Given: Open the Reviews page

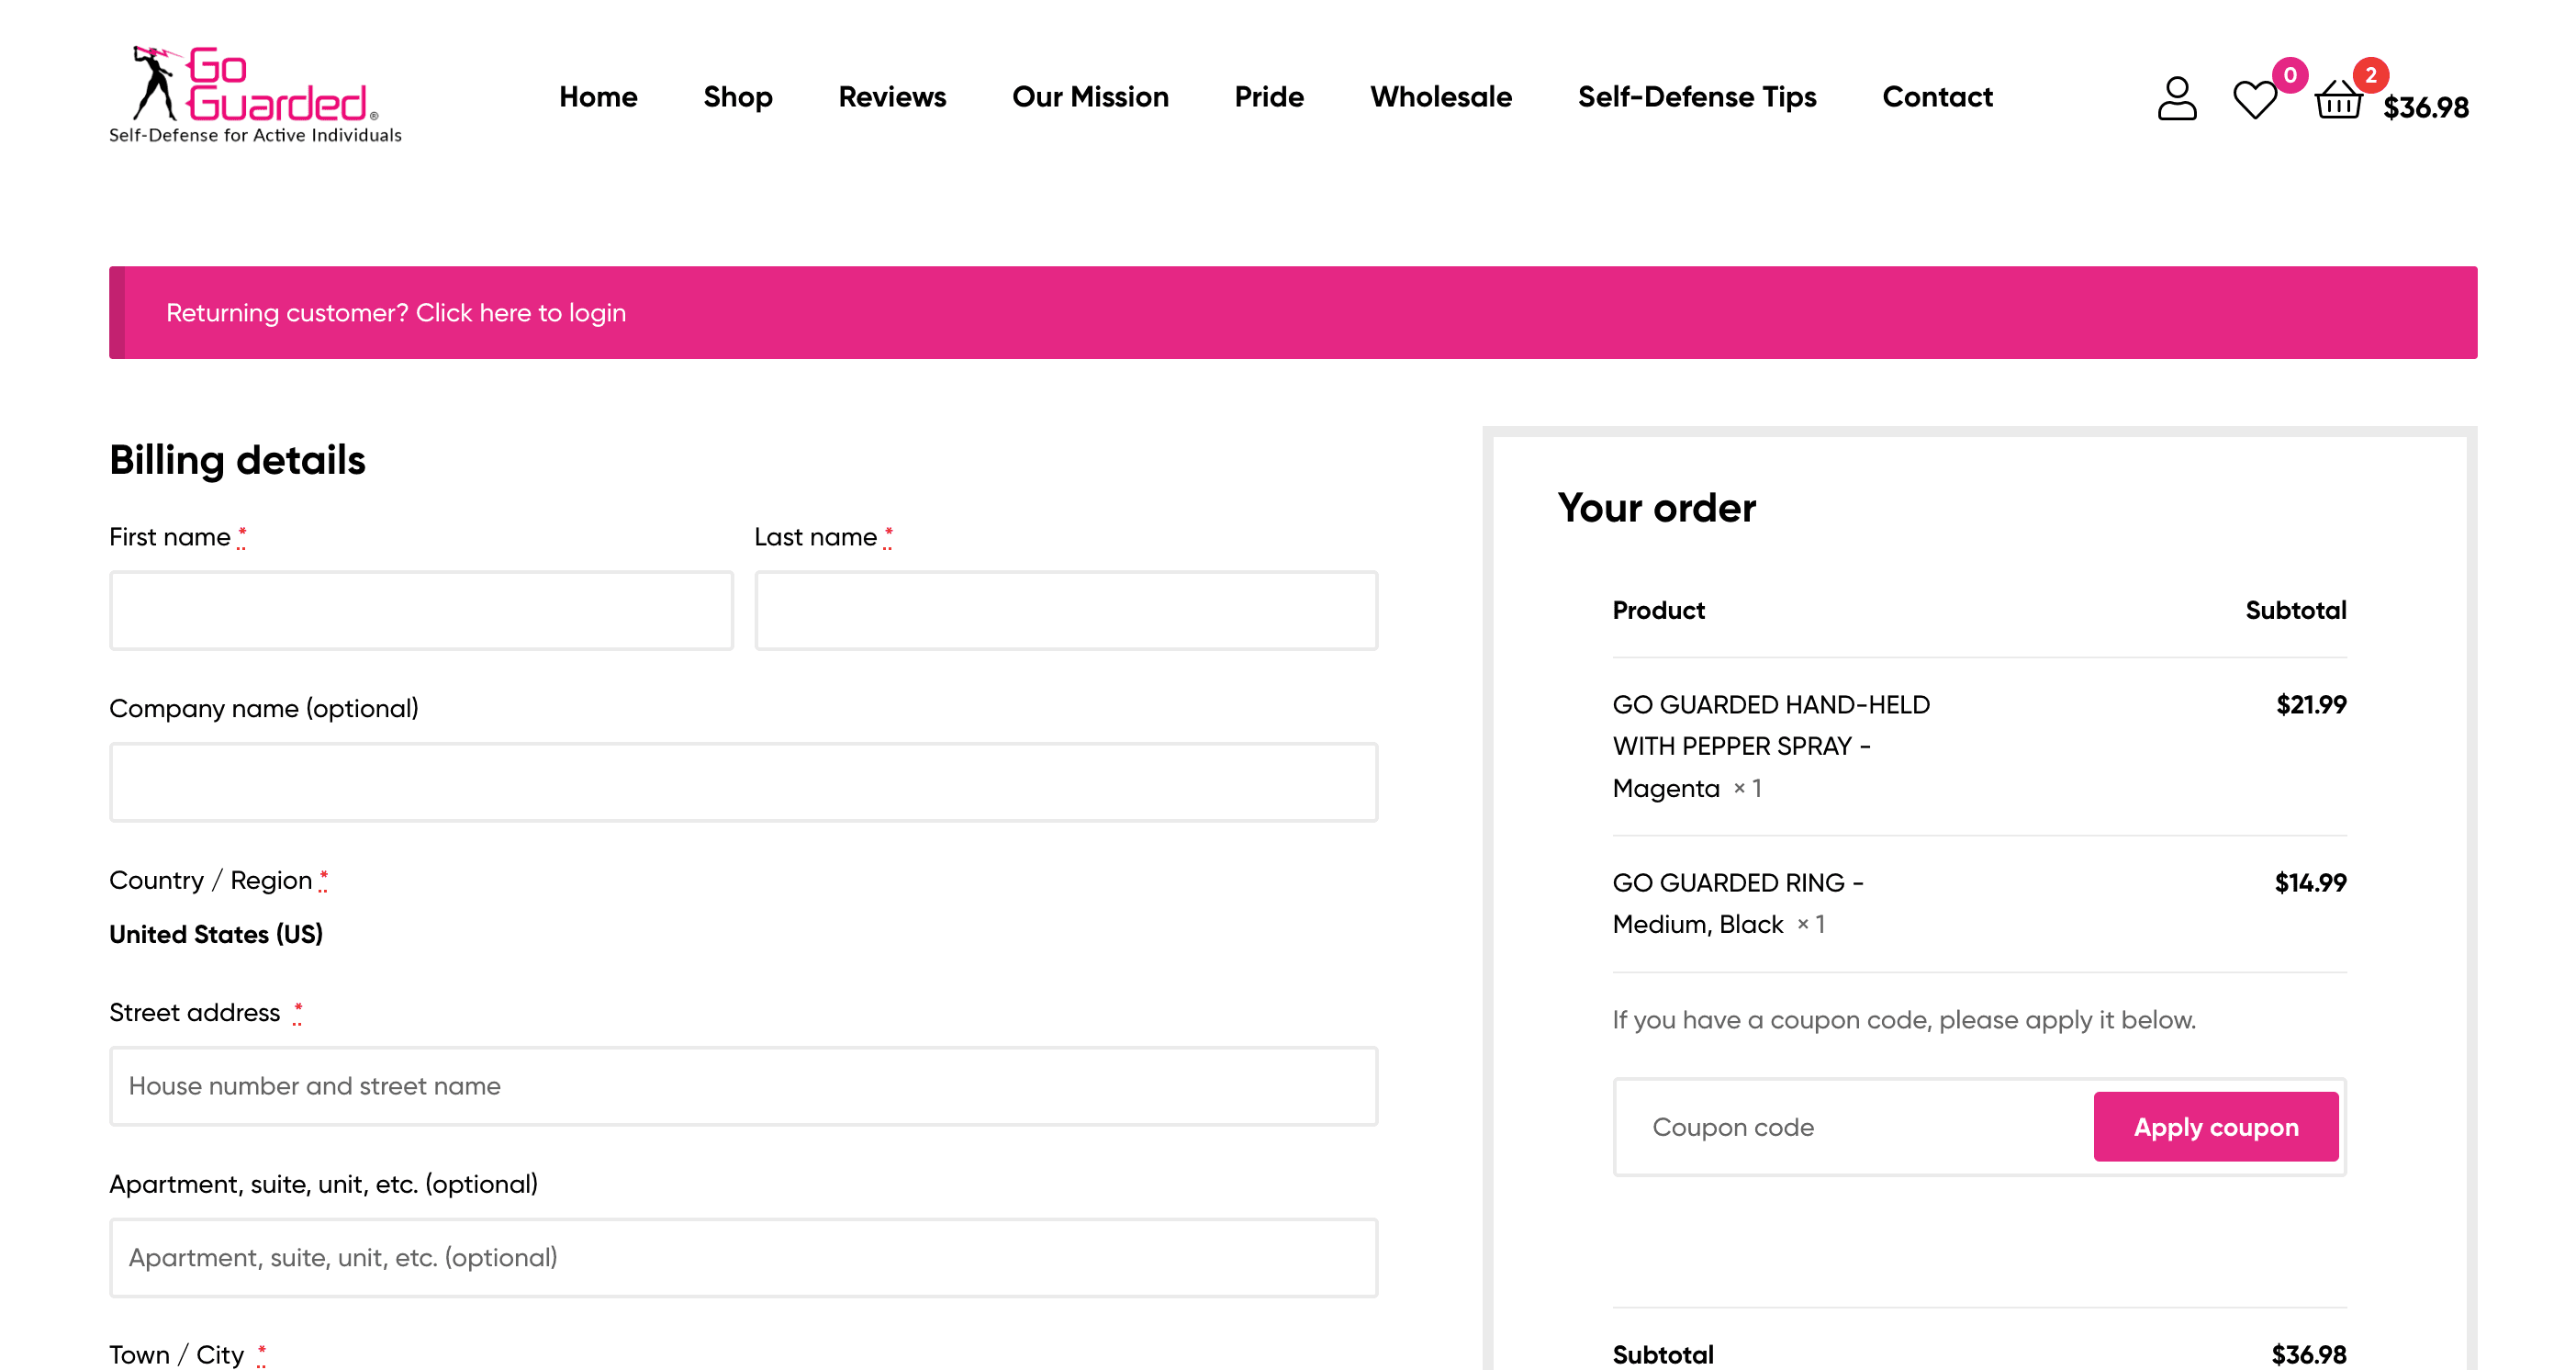Looking at the screenshot, I should [x=891, y=97].
